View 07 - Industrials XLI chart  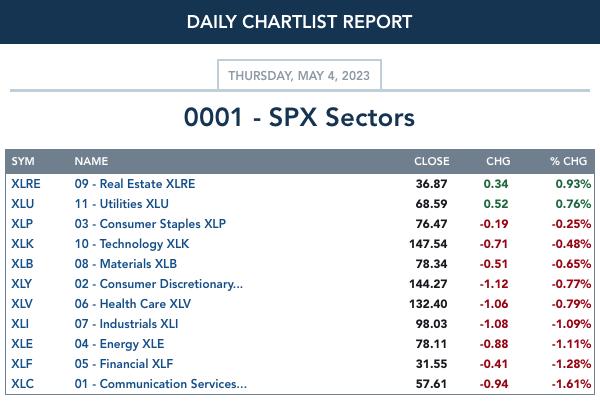(x=126, y=324)
